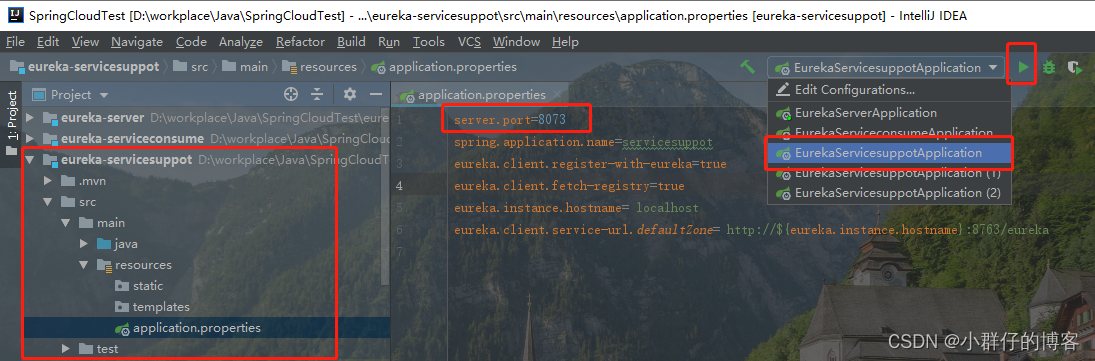Run with coverage using the shield icon
Image resolution: width=1095 pixels, height=361 pixels.
click(x=1075, y=67)
